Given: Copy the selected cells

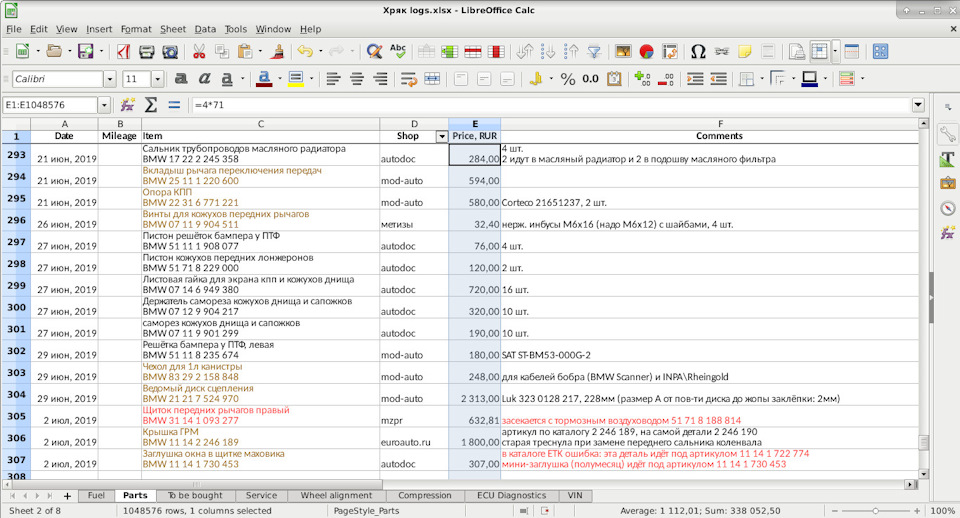Looking at the screenshot, I should point(222,51).
